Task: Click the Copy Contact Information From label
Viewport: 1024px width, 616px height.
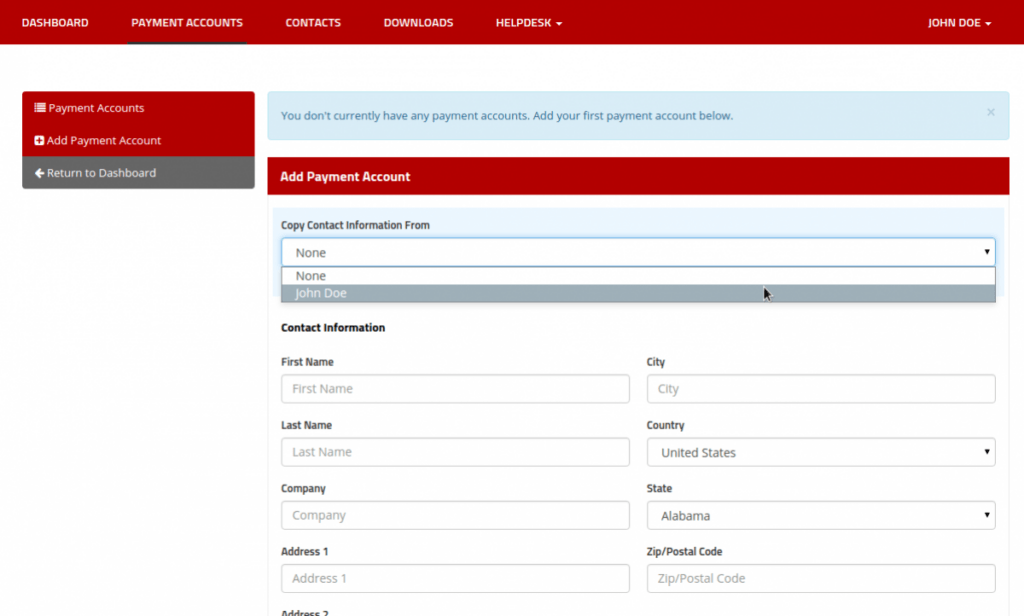Action: point(355,225)
